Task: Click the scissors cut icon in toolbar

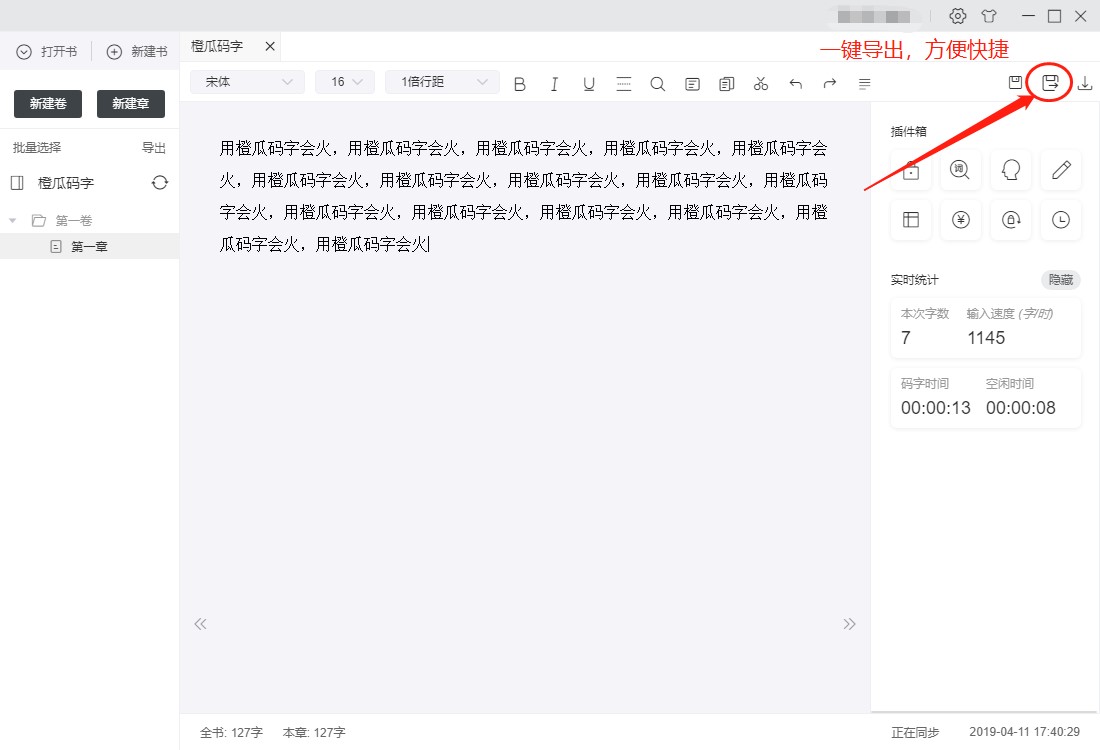Action: tap(761, 84)
